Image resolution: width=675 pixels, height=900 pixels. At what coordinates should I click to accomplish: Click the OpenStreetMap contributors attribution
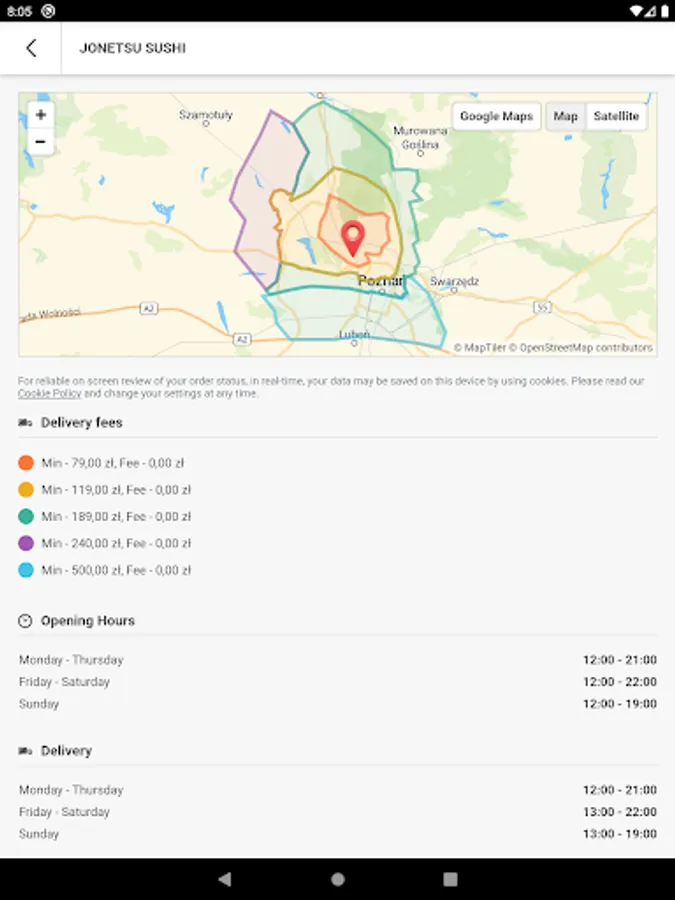coord(581,348)
